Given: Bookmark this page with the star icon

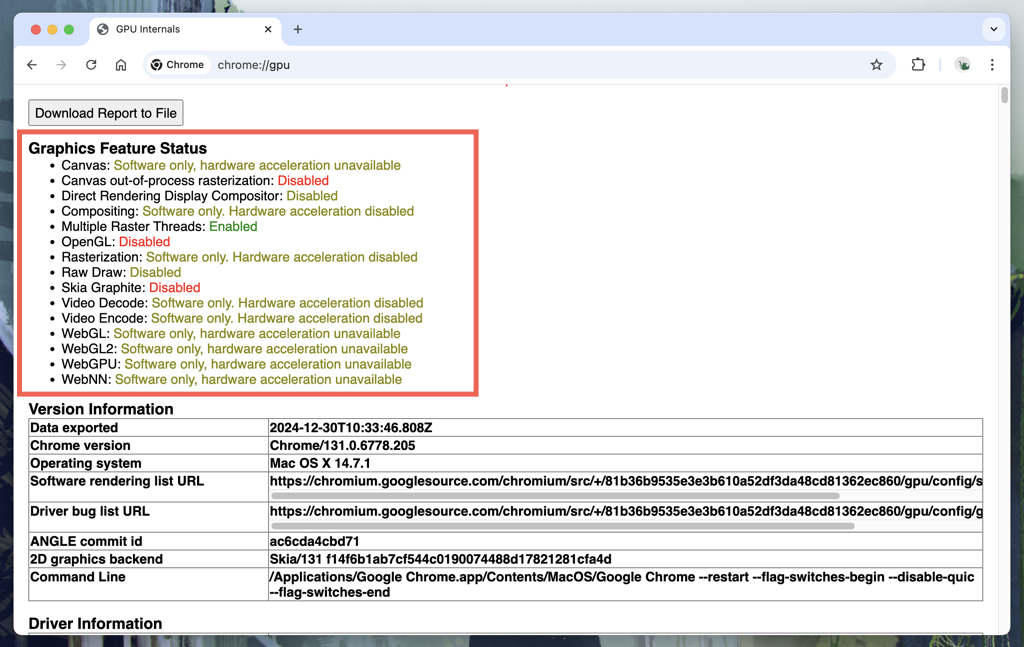Looking at the screenshot, I should coord(876,65).
